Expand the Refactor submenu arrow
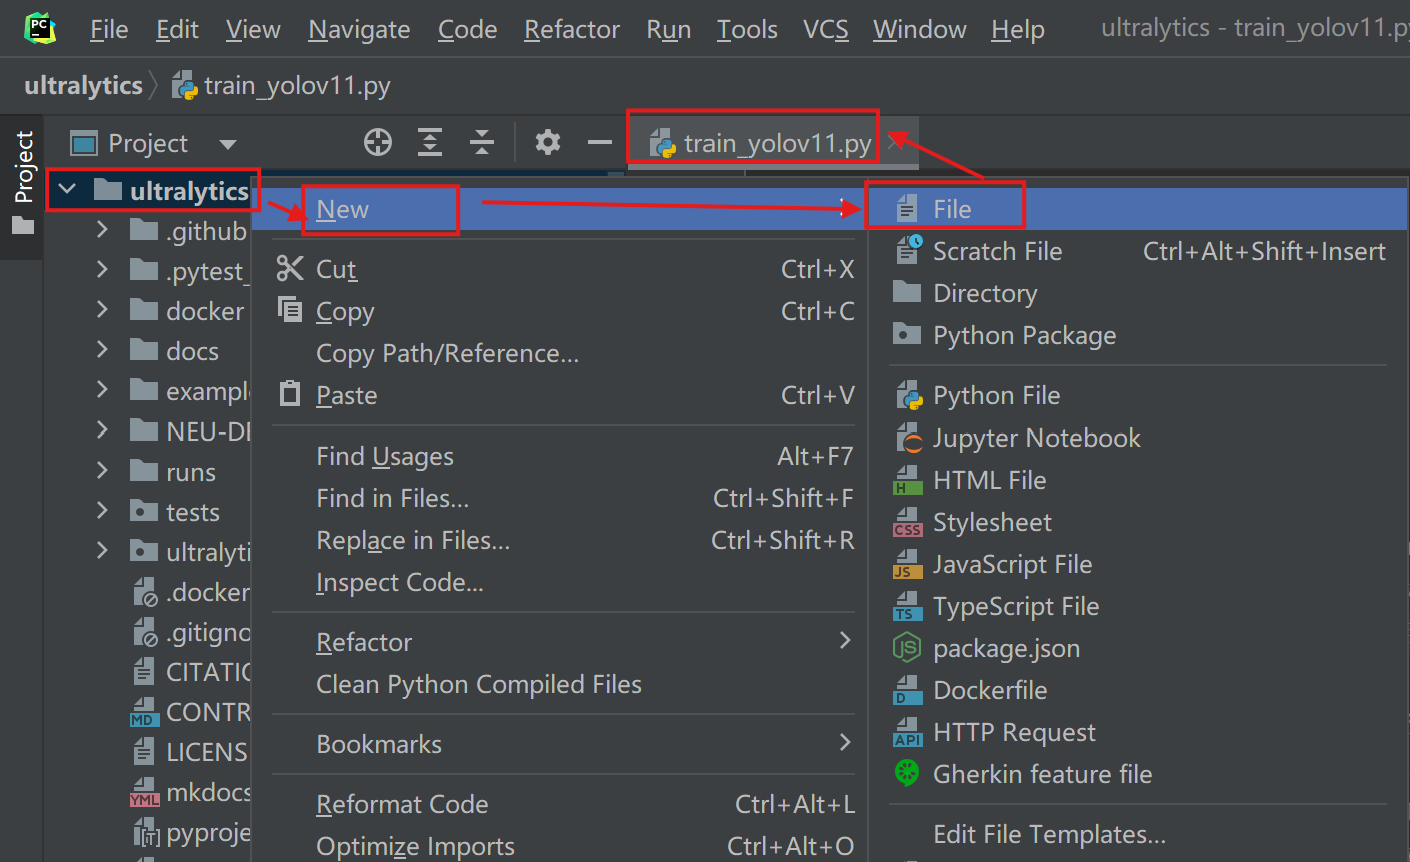This screenshot has height=862, width=1410. click(x=845, y=640)
